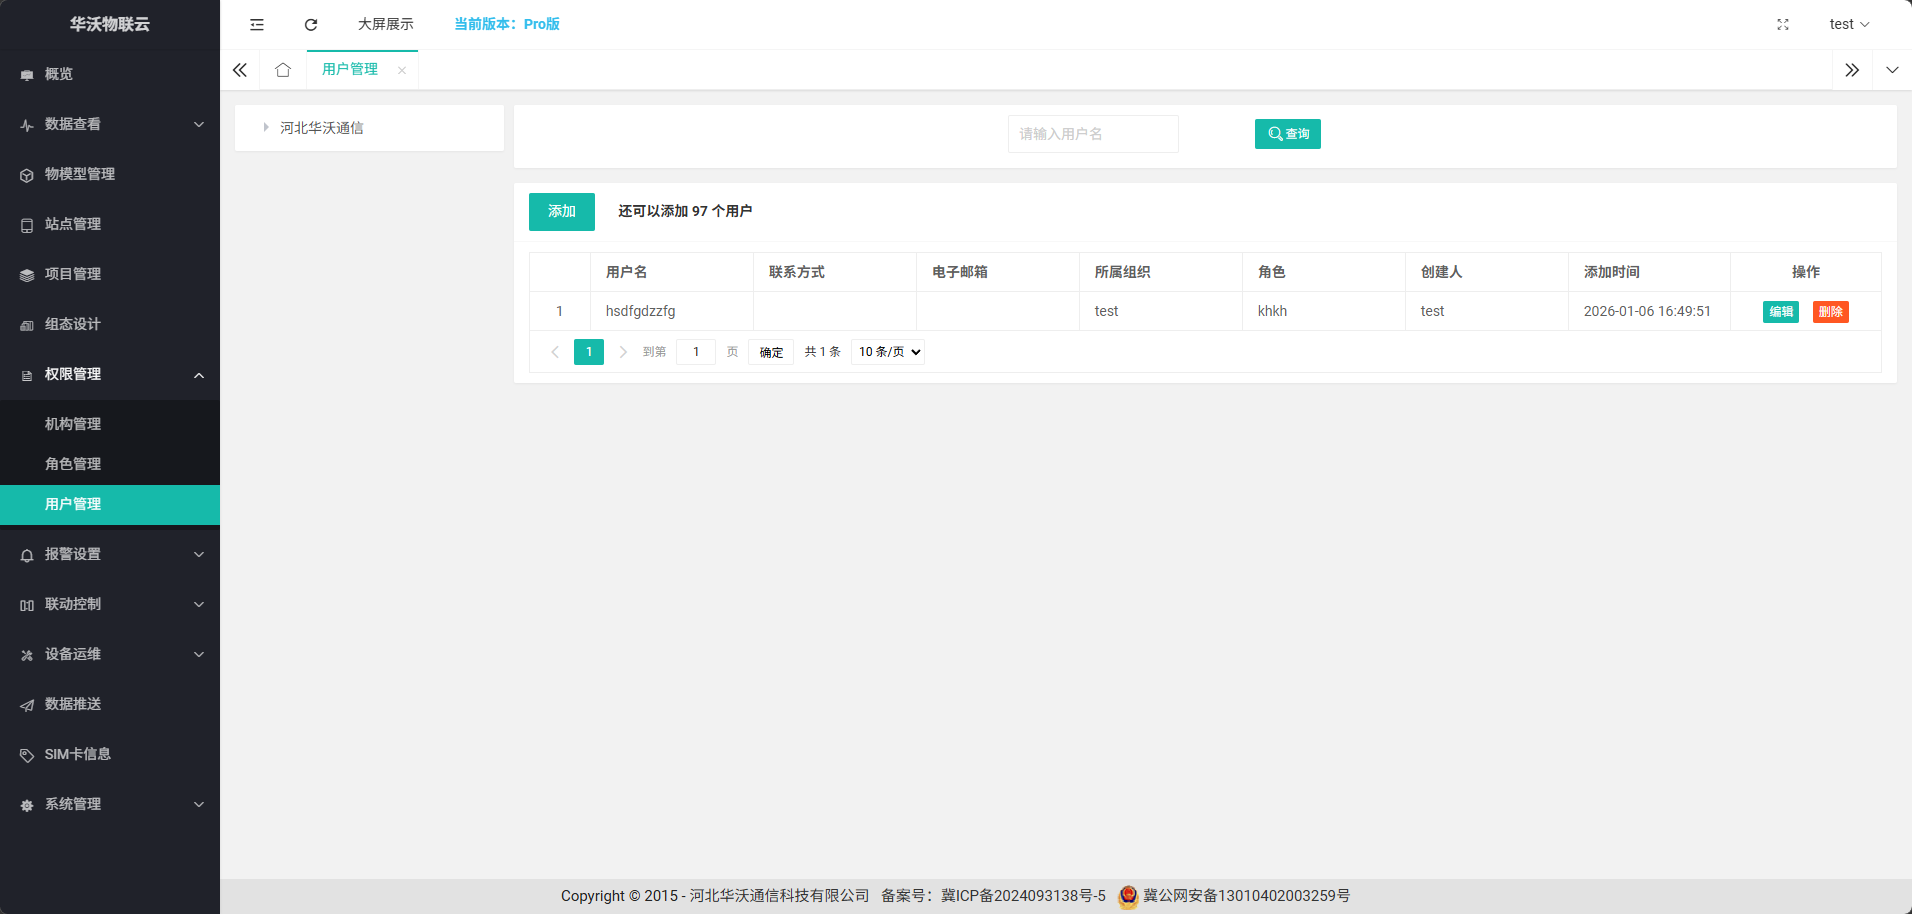Open 机构管理 in the sidebar submenu
Screen dimensions: 1912x914
point(73,424)
